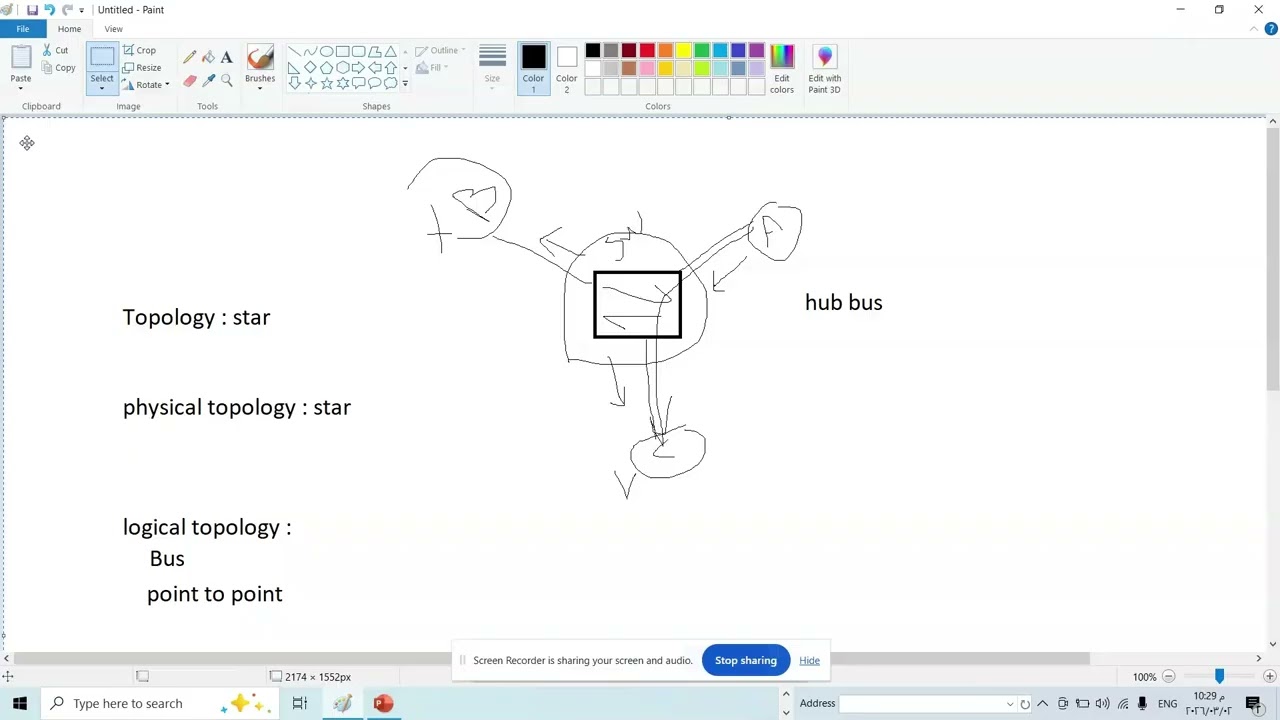The width and height of the screenshot is (1280, 720).
Task: Zoom in using the plus button
Action: tap(1269, 677)
